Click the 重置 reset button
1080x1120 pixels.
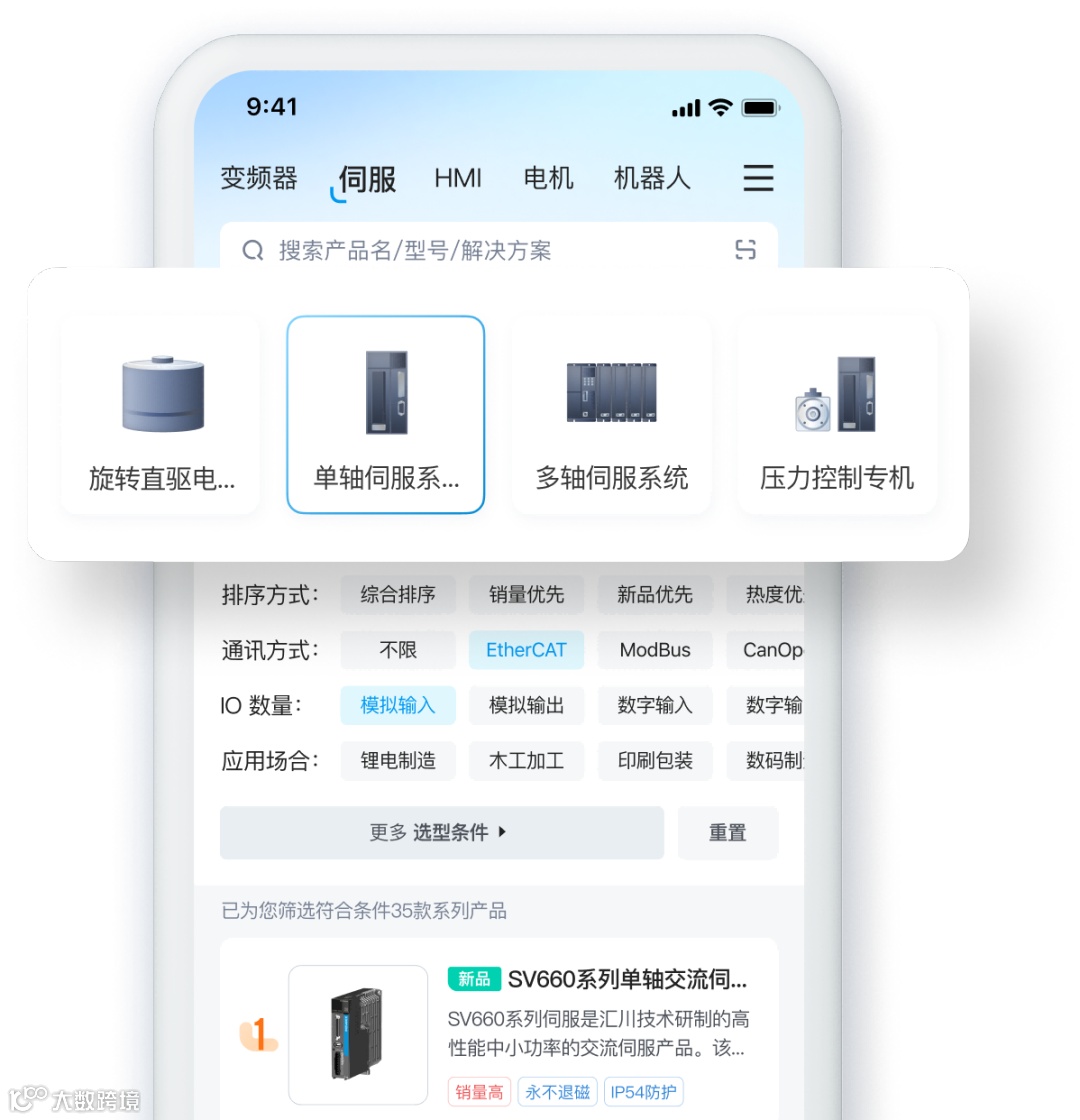point(728,832)
